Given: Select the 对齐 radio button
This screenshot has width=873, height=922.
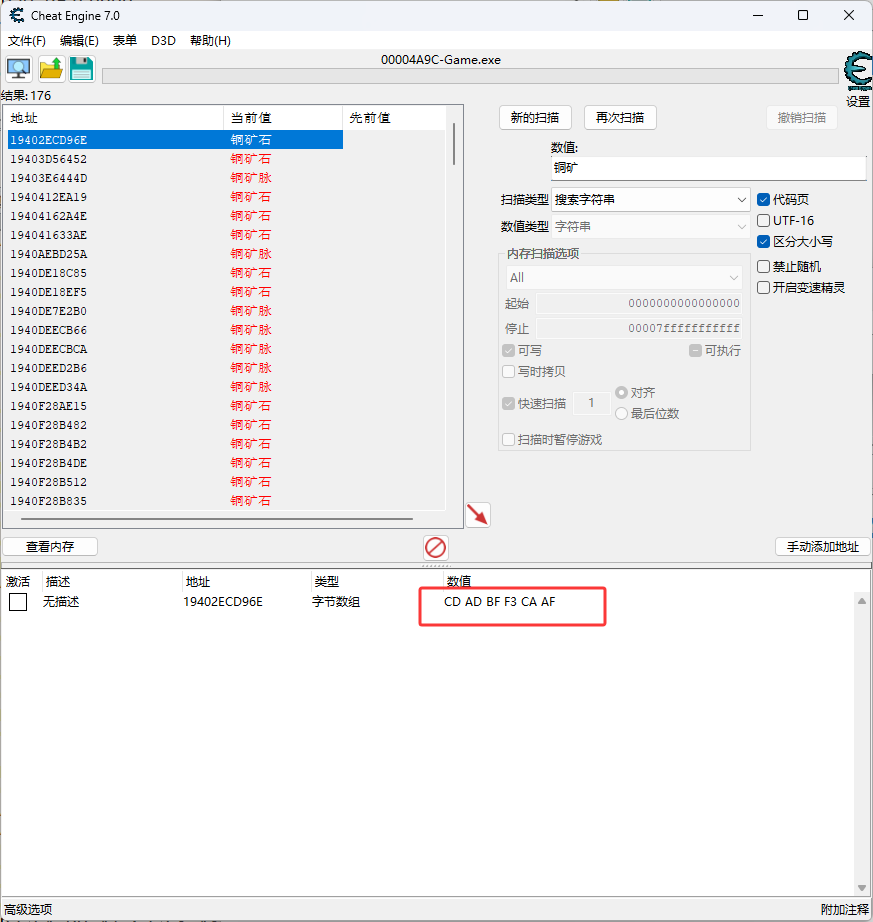Looking at the screenshot, I should click(621, 392).
